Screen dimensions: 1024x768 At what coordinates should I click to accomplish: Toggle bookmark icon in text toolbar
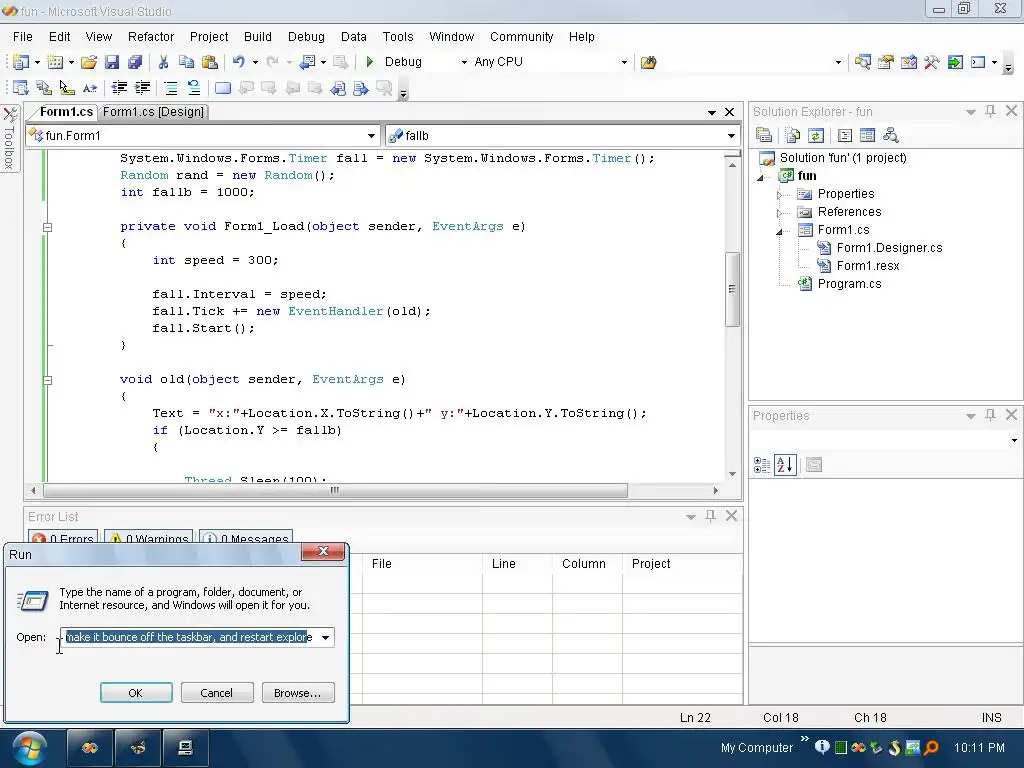[x=223, y=88]
